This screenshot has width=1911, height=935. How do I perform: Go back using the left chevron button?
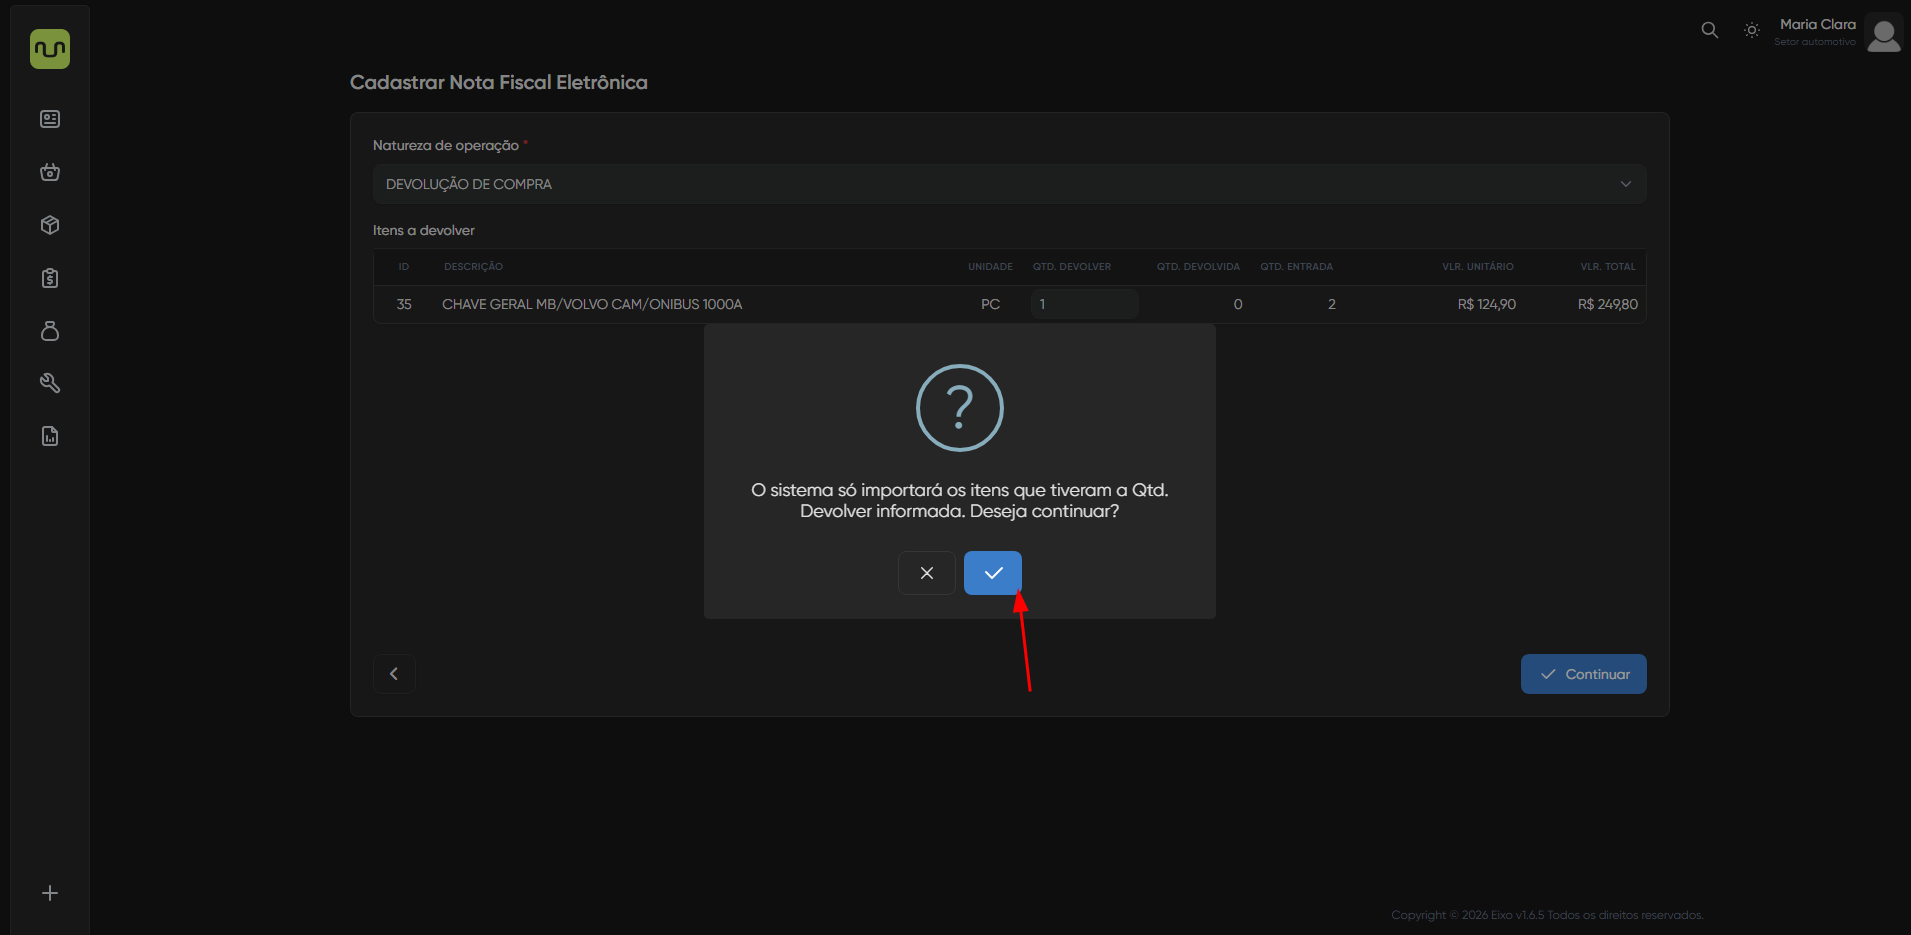coord(394,674)
